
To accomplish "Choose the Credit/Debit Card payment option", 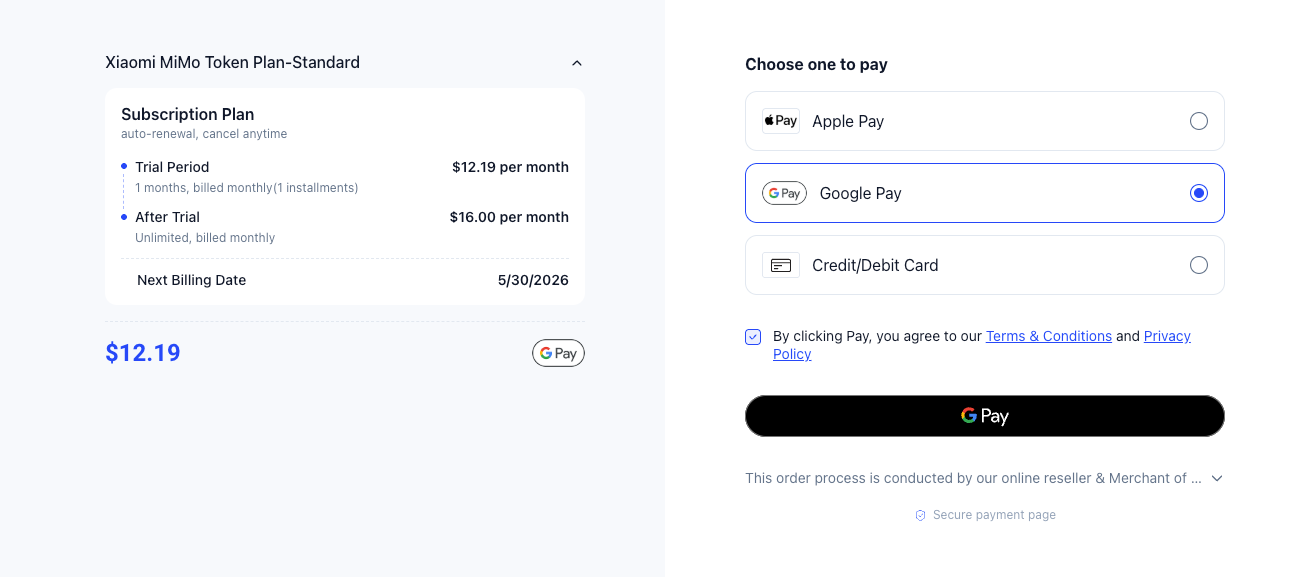I will pyautogui.click(x=985, y=265).
